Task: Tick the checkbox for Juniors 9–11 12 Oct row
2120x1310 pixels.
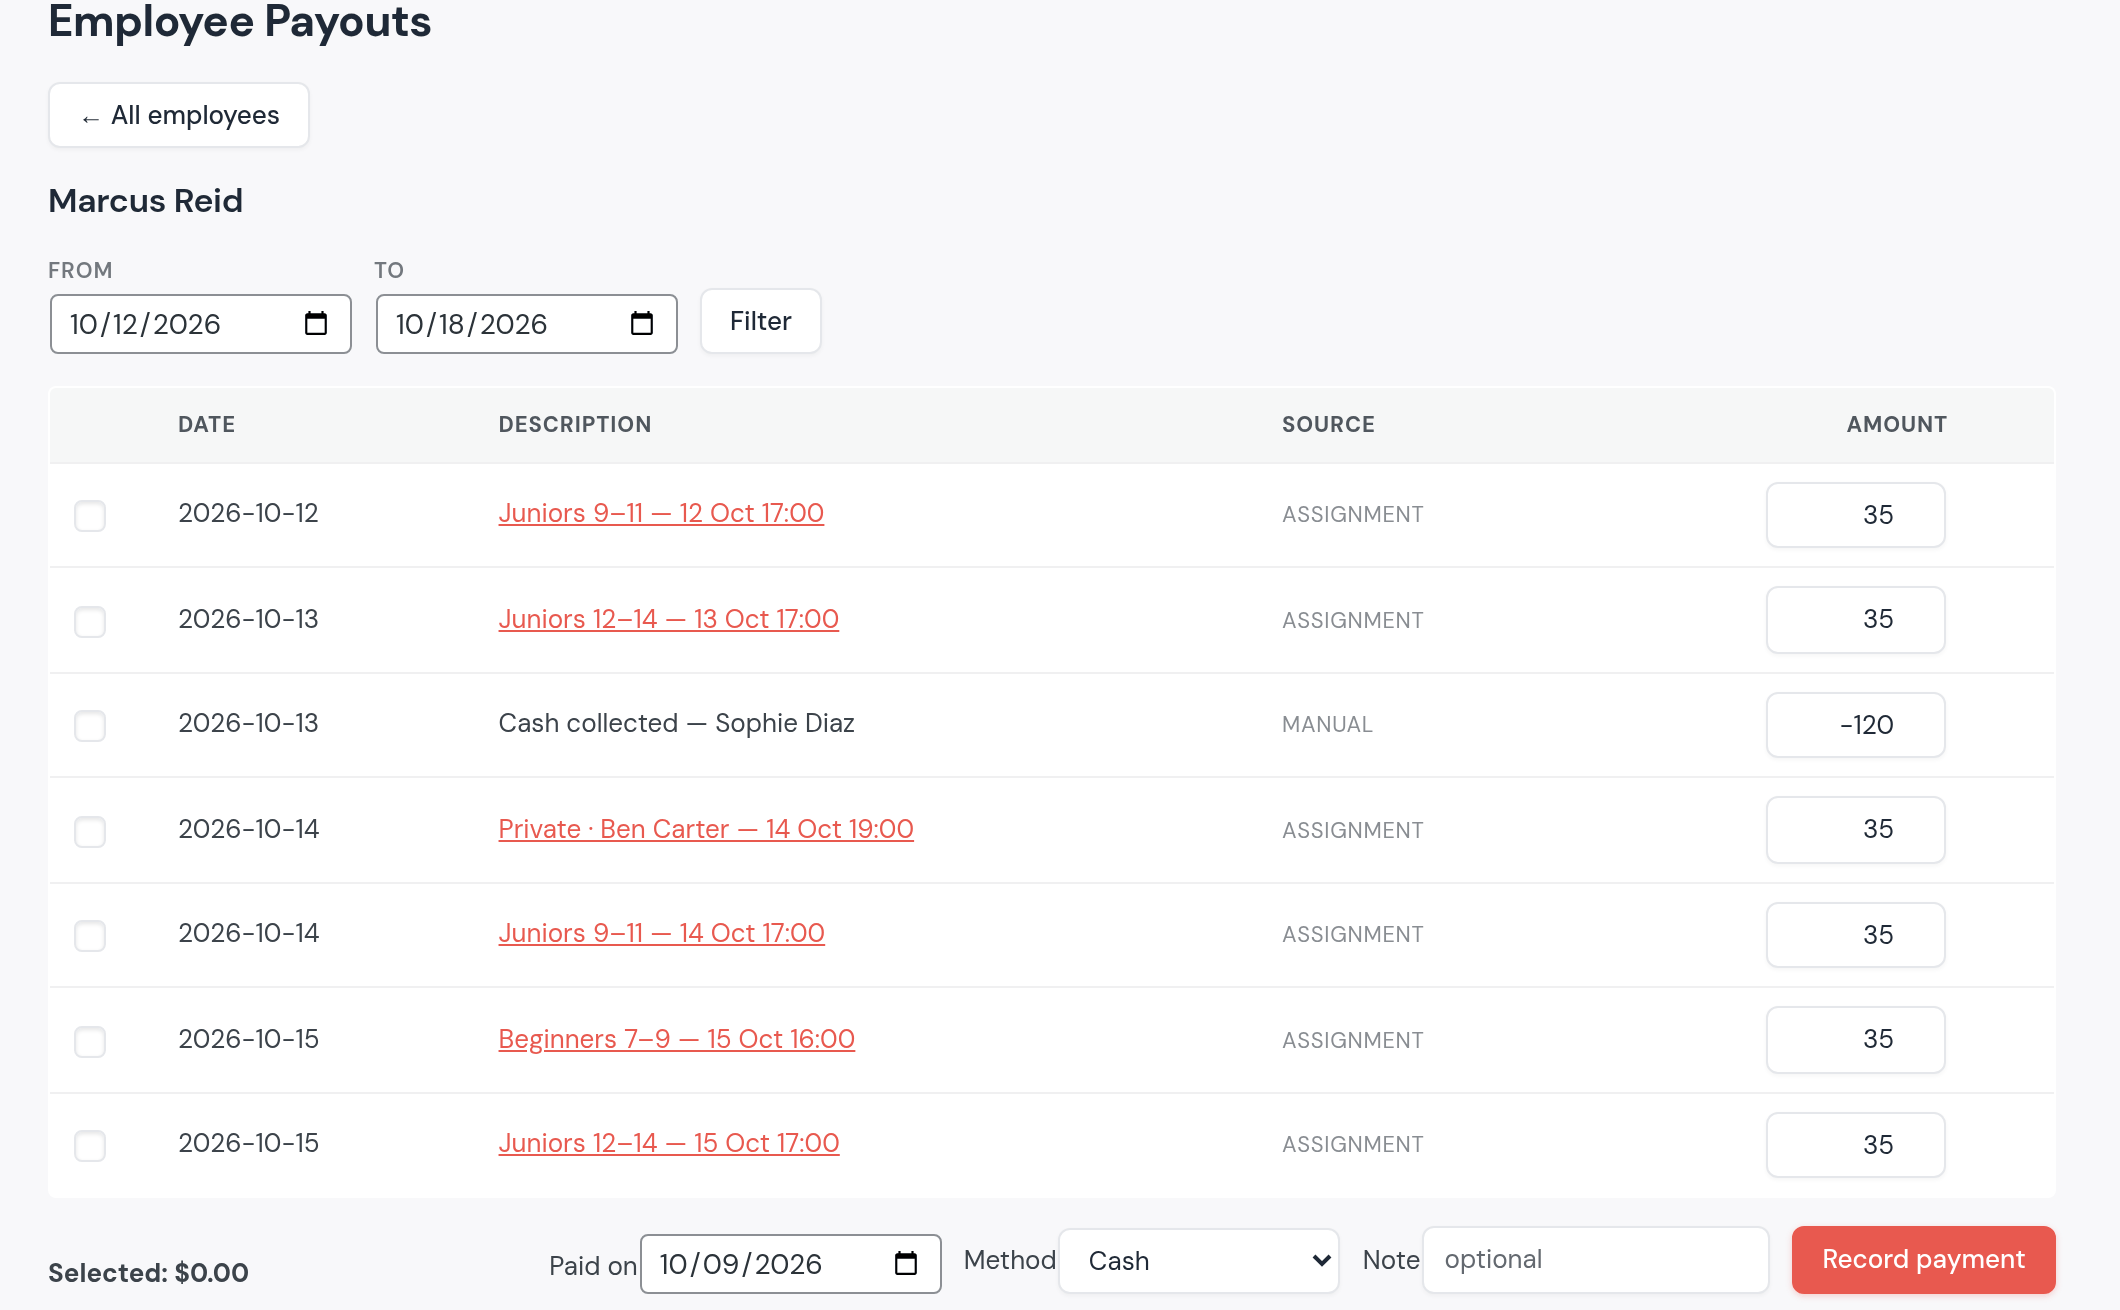Action: [x=90, y=515]
